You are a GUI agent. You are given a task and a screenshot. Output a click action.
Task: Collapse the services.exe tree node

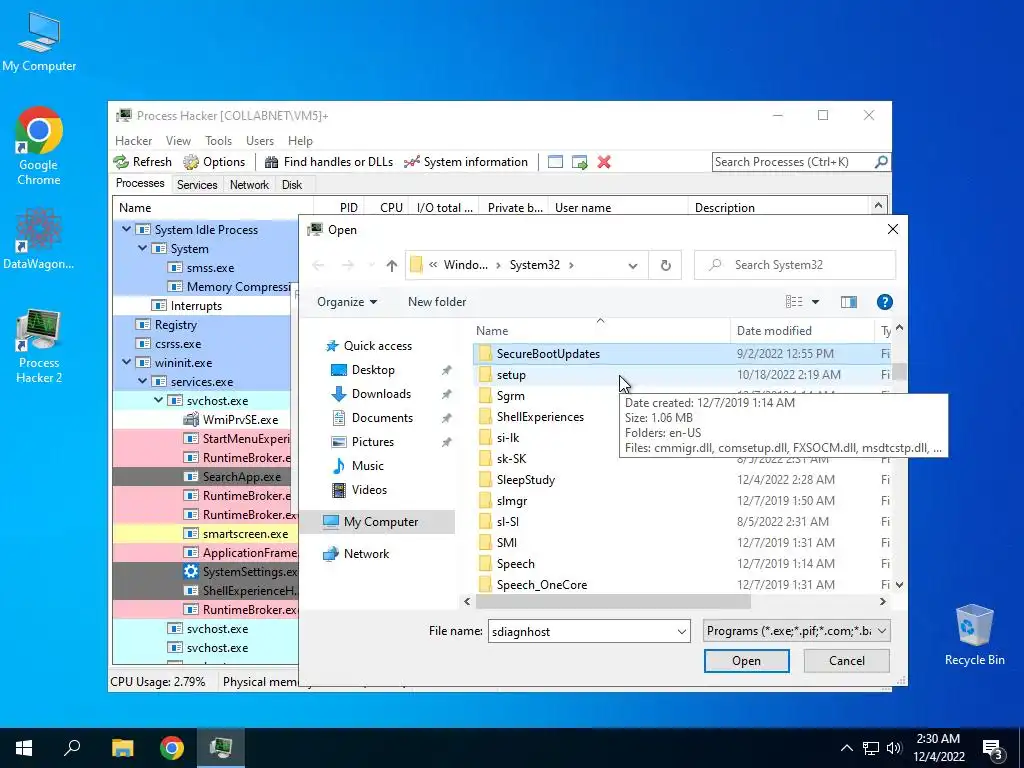click(x=142, y=381)
